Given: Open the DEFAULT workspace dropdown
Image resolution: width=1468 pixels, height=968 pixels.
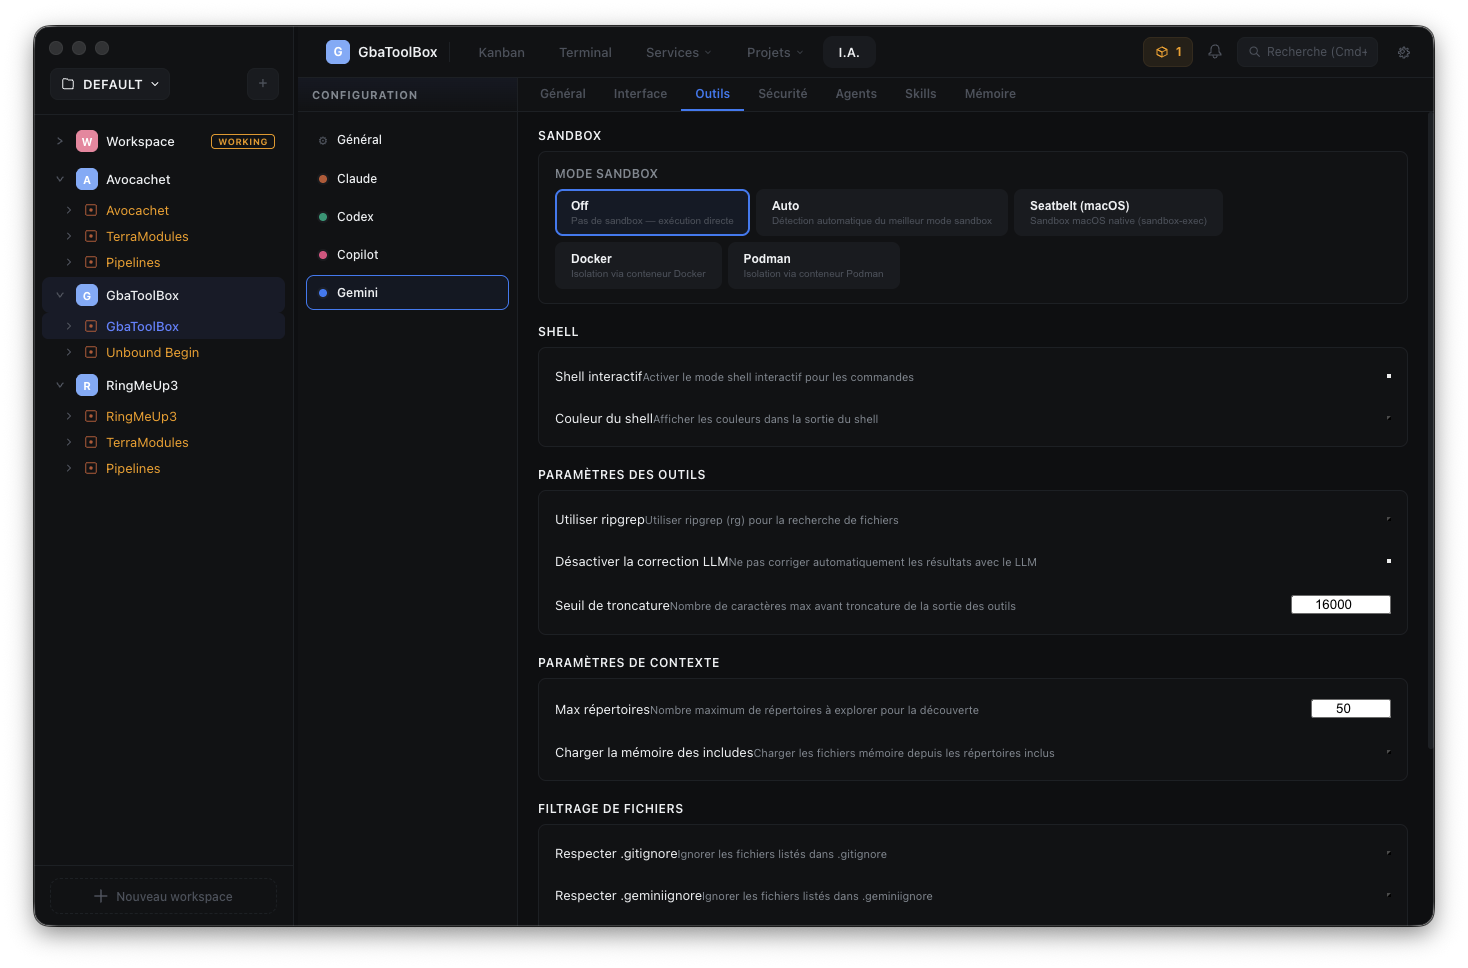Looking at the screenshot, I should coord(110,84).
